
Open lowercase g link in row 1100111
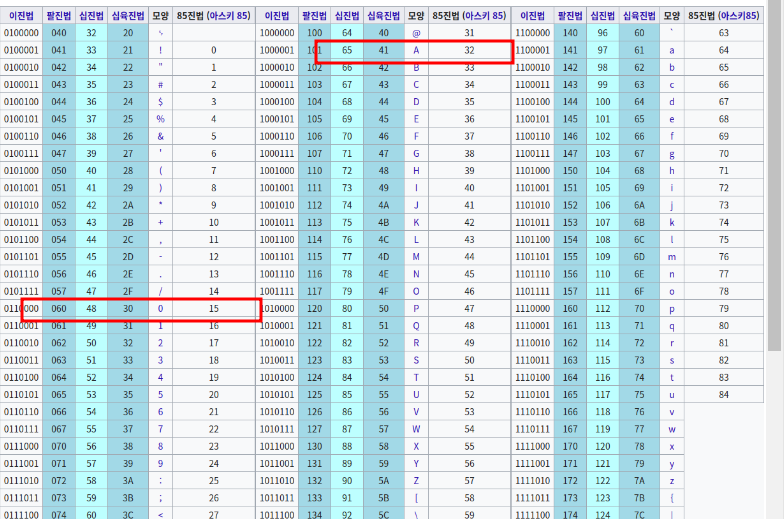(672, 154)
